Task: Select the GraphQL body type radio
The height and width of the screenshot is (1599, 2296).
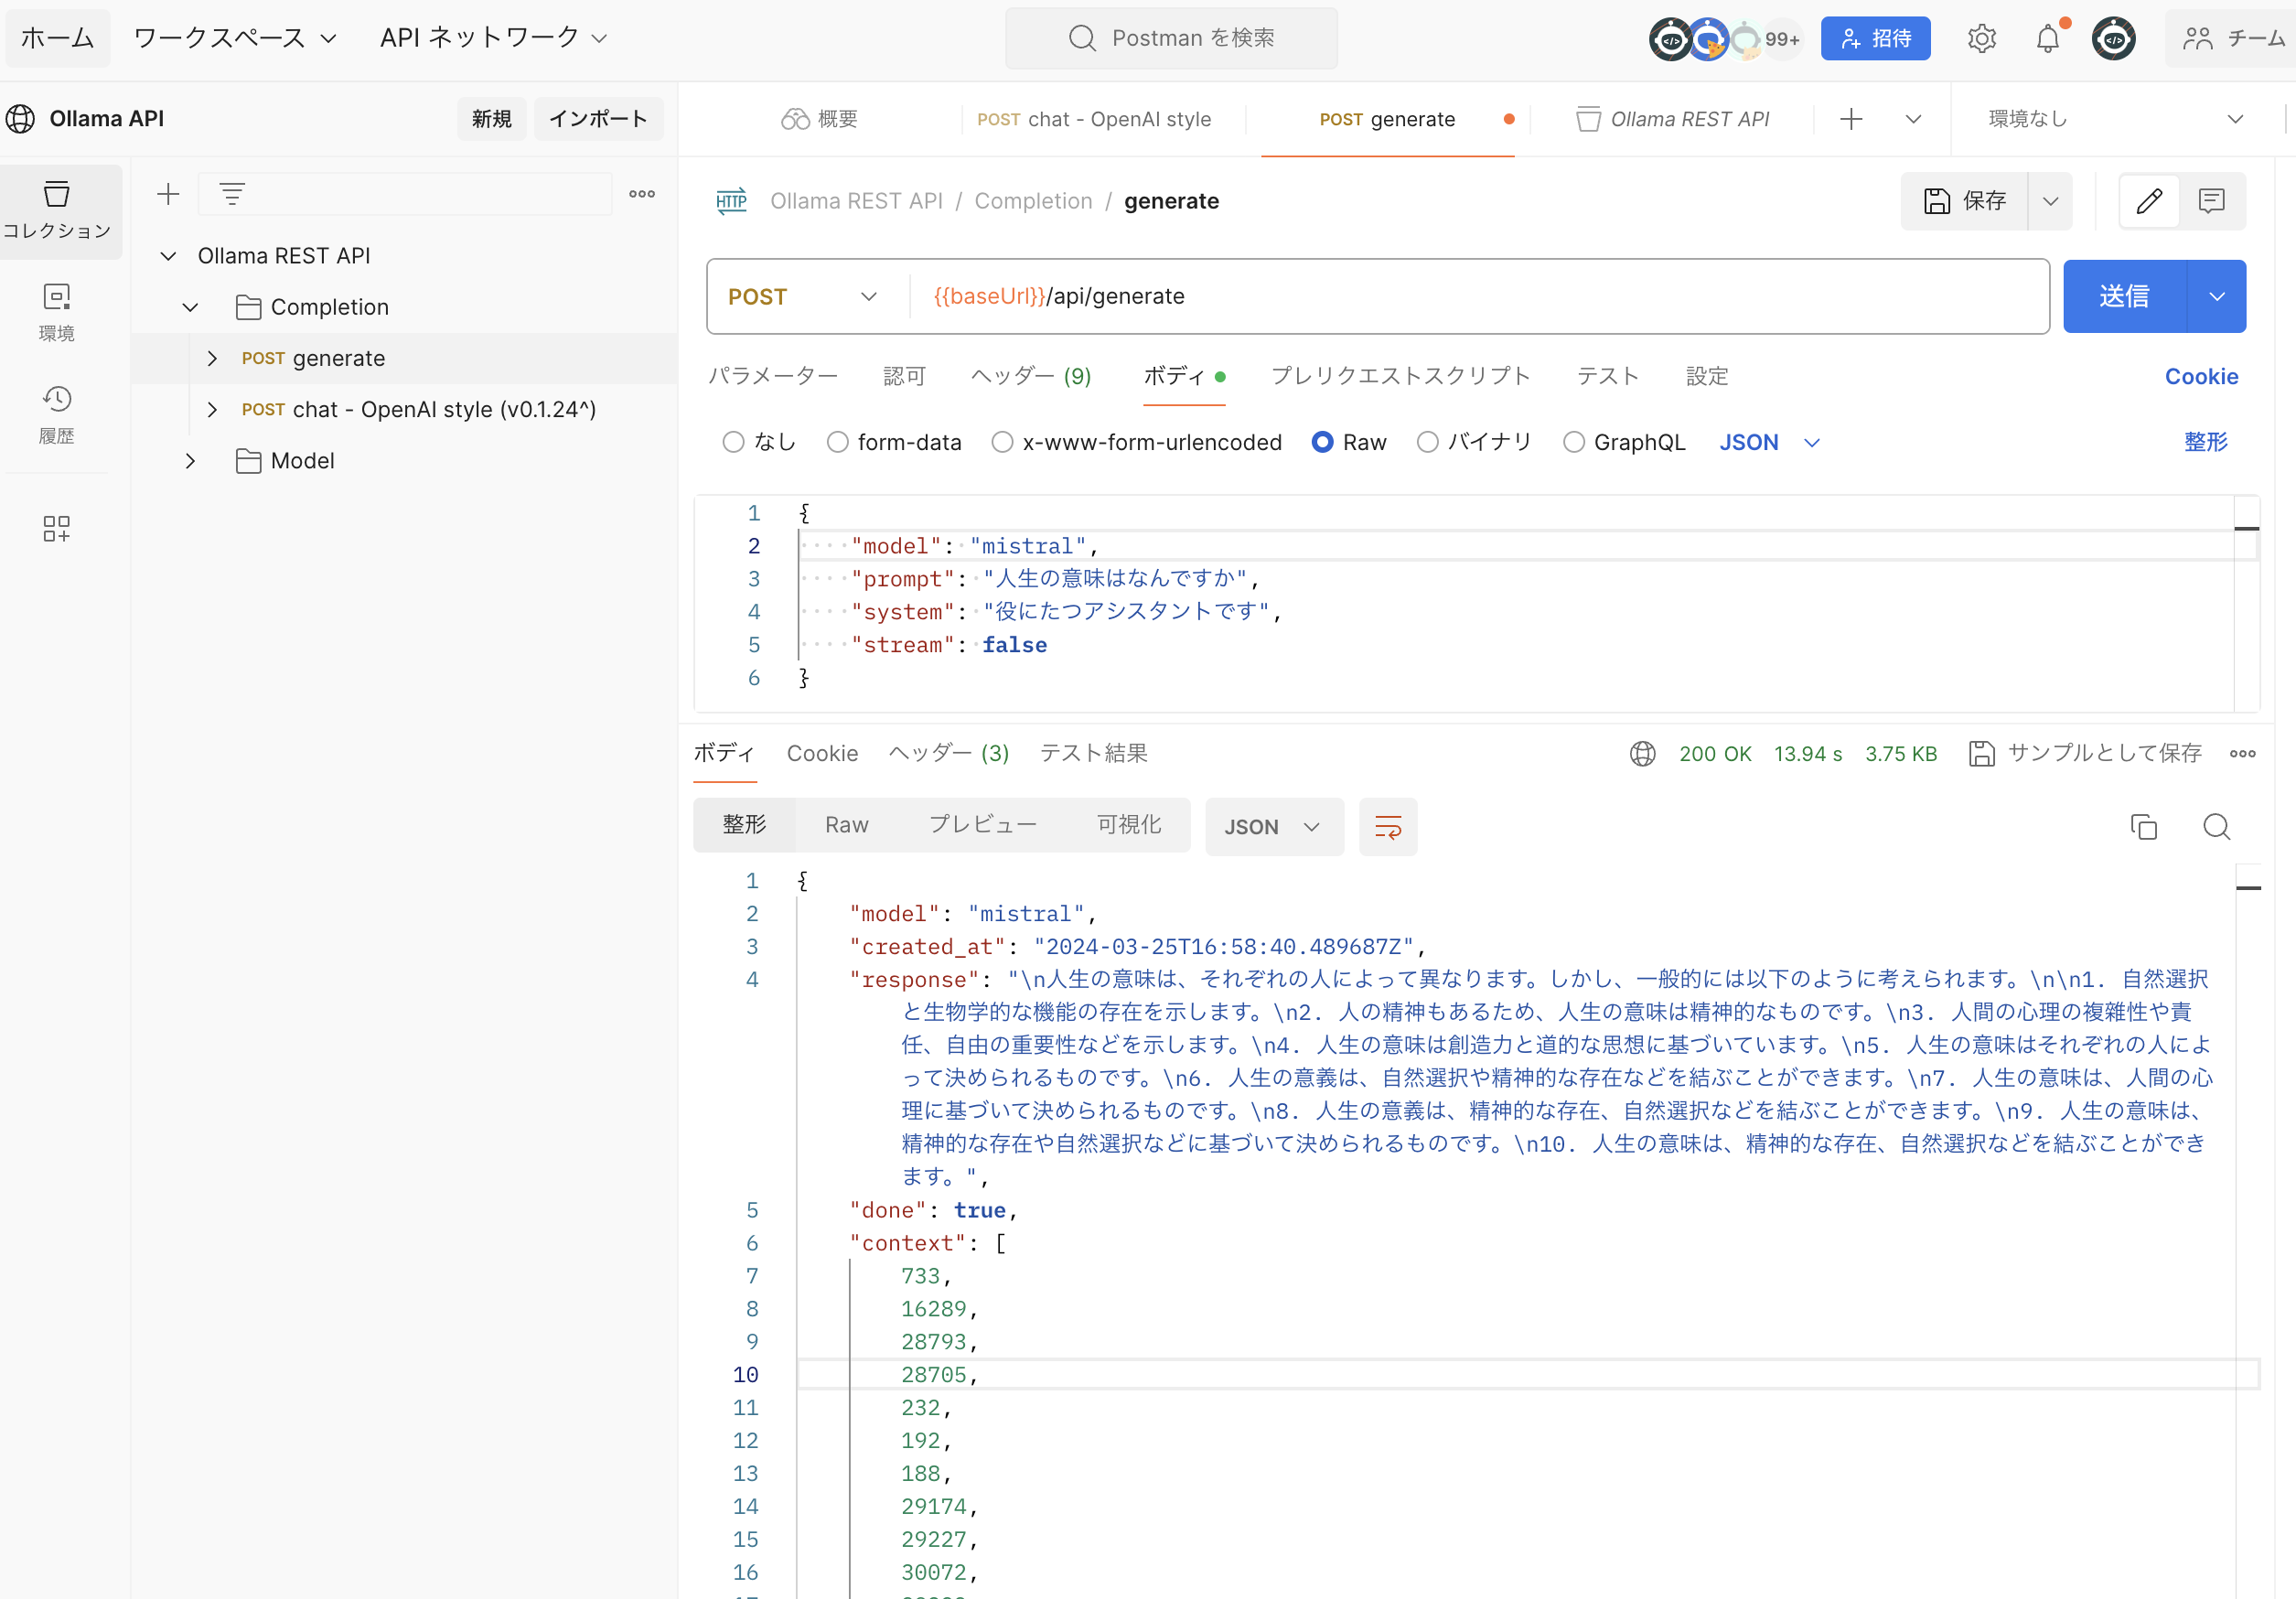Action: [x=1573, y=442]
